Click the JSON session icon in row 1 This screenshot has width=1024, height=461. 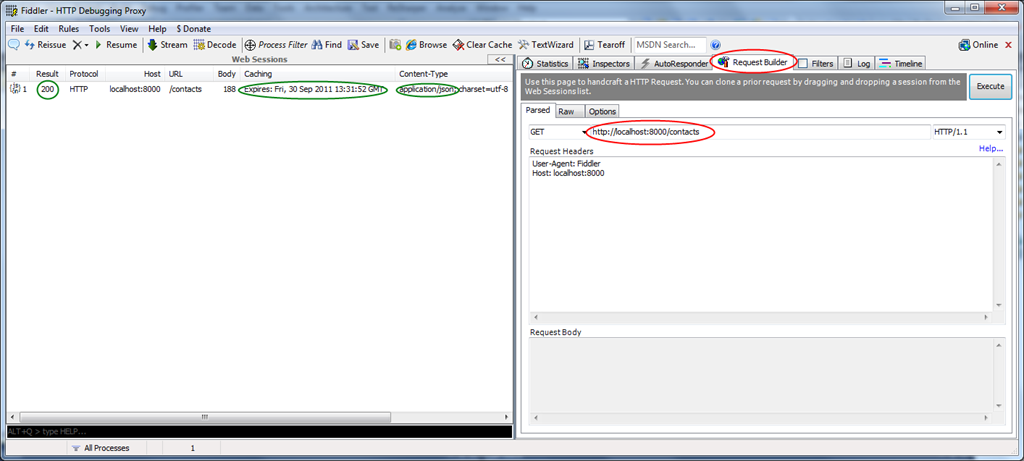[x=15, y=89]
